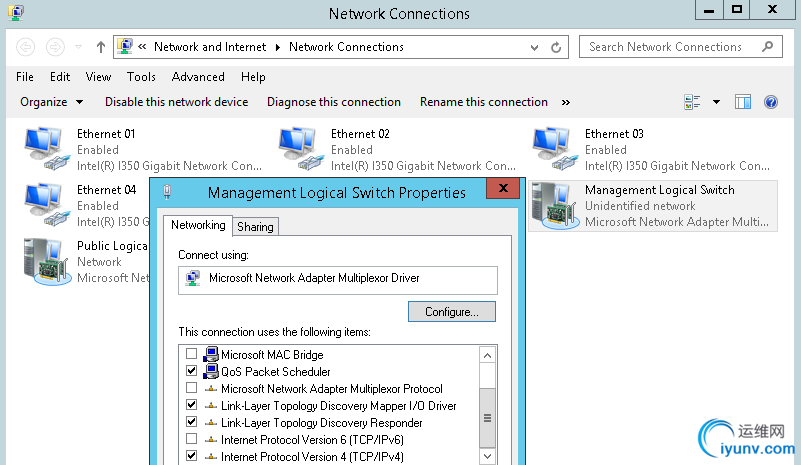Enable the Microsoft MAC Bridge checkbox
This screenshot has height=465, width=801.
click(x=192, y=354)
